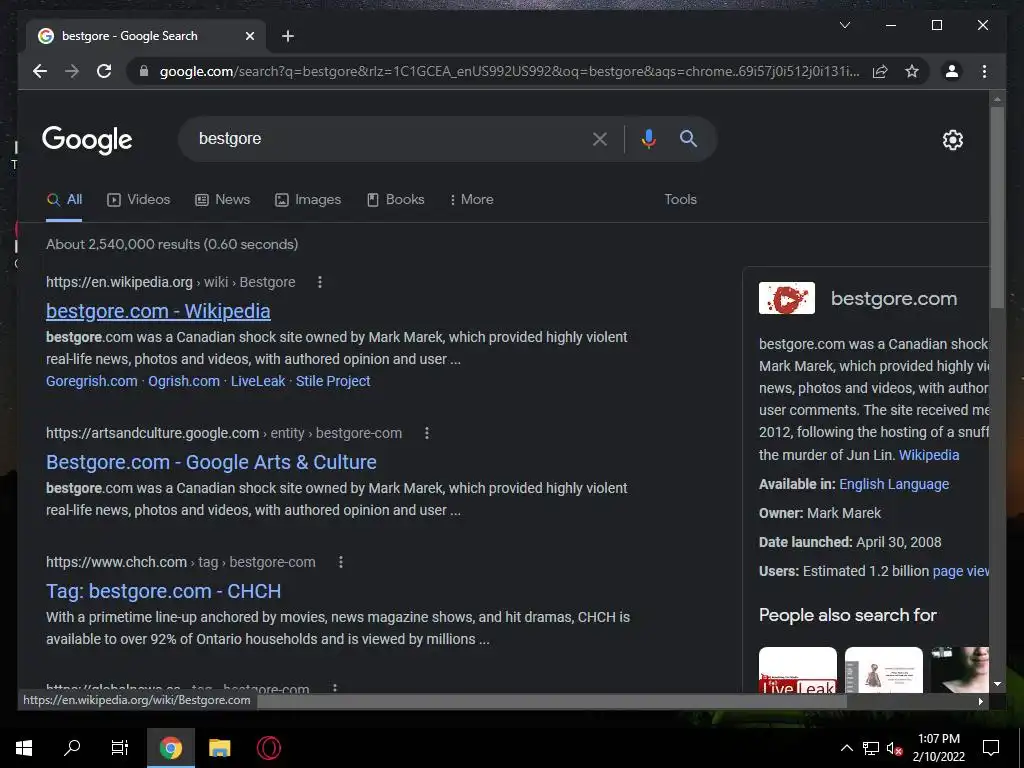
Task: Click the English Language link
Action: pos(894,485)
